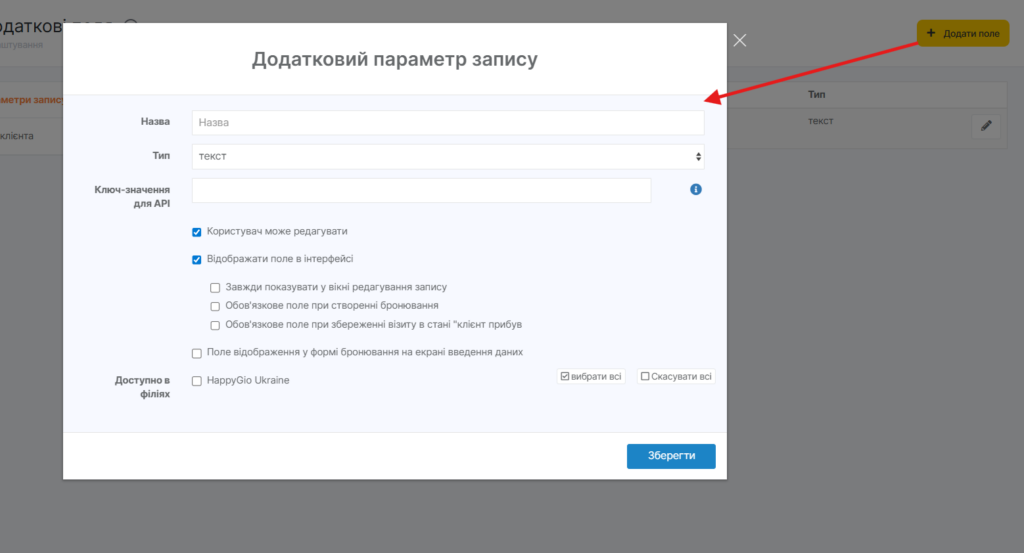Click the pencil edit icon in table row

pos(986,126)
